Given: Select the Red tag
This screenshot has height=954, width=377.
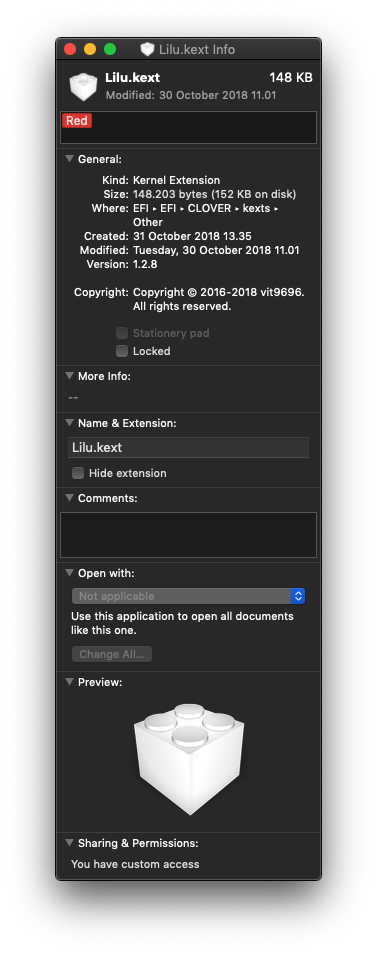Looking at the screenshot, I should (77, 120).
